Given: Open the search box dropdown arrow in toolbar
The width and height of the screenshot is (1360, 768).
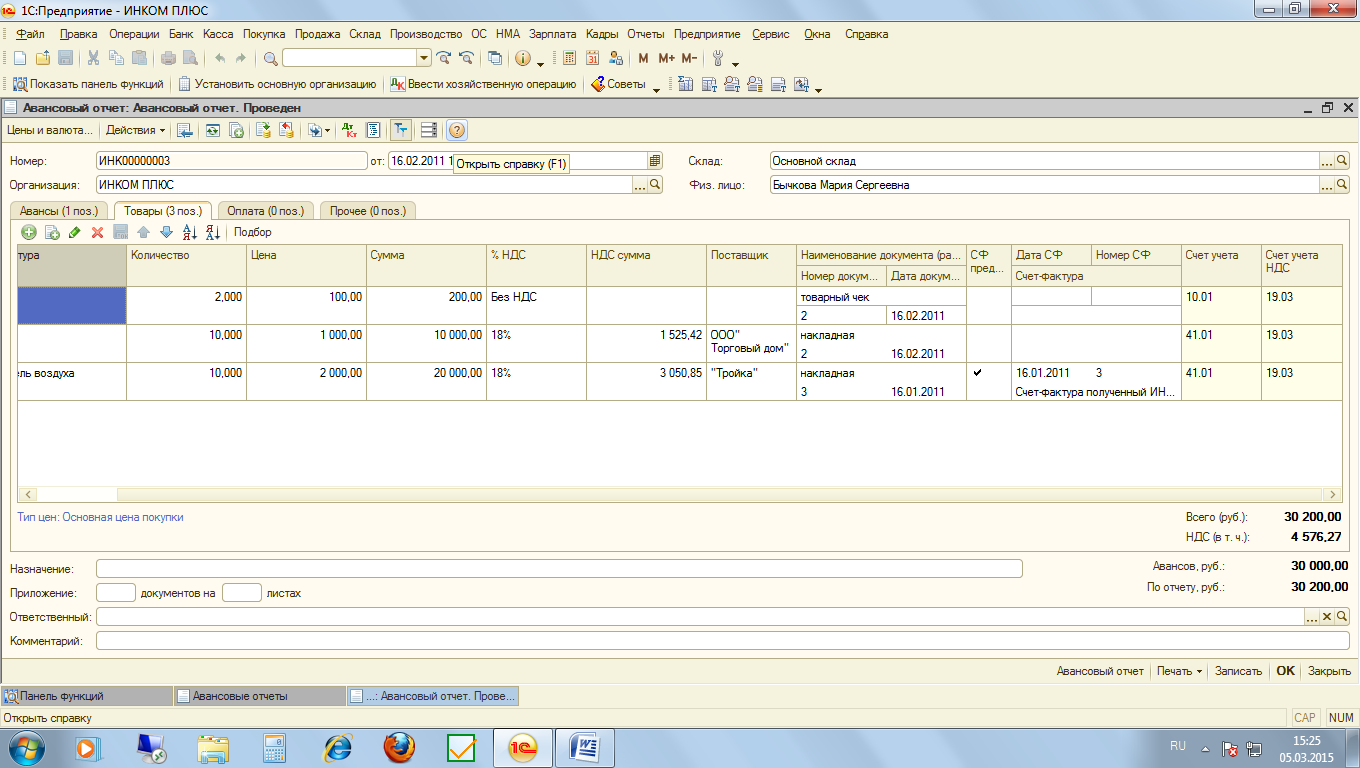Looking at the screenshot, I should coord(424,58).
